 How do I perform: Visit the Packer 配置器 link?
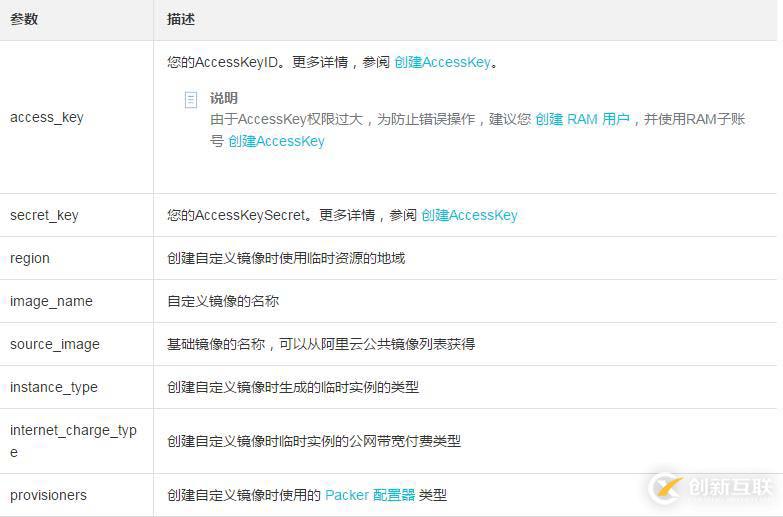(369, 495)
